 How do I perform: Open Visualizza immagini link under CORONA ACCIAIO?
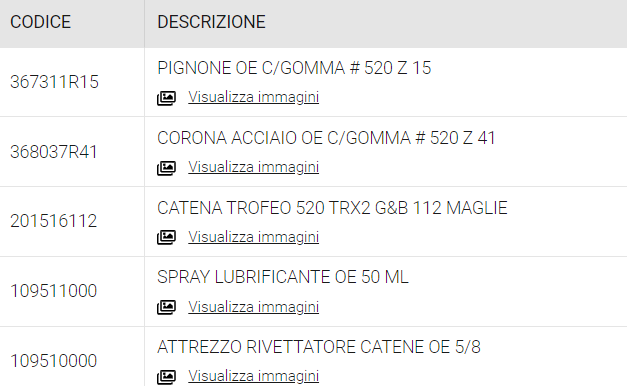254,167
